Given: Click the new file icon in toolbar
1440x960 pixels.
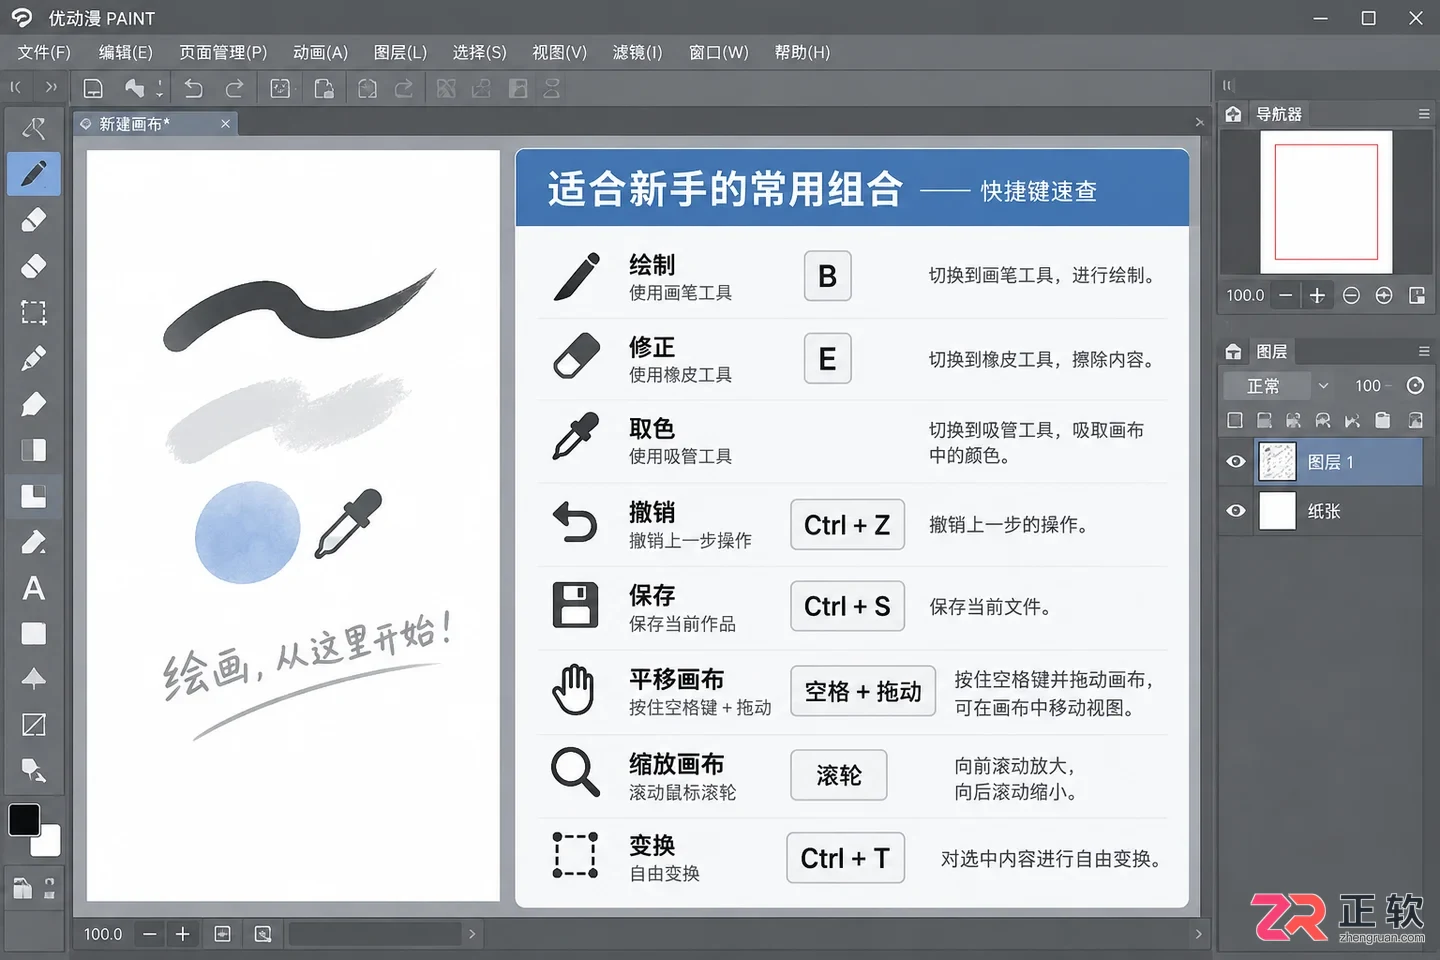Looking at the screenshot, I should click(x=93, y=89).
